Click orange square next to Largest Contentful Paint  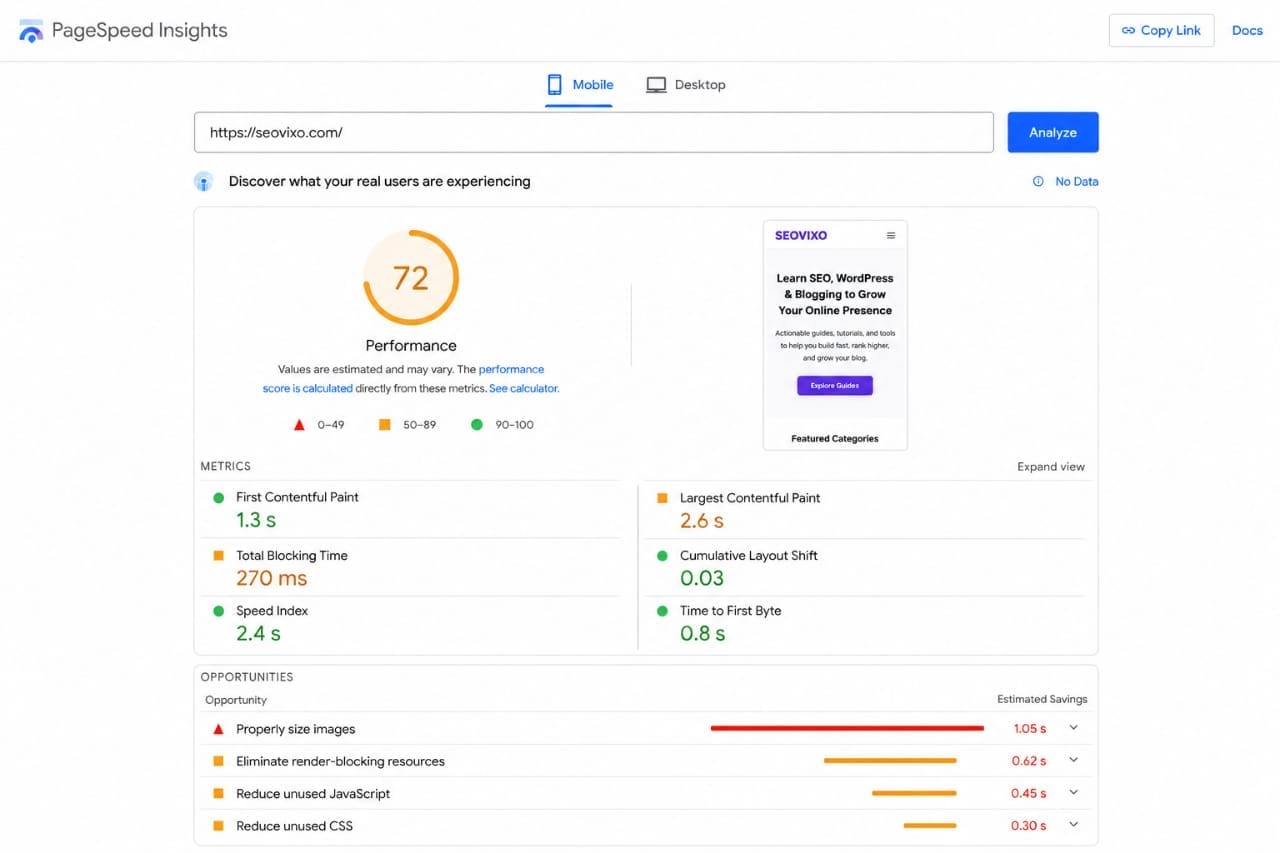tap(662, 497)
